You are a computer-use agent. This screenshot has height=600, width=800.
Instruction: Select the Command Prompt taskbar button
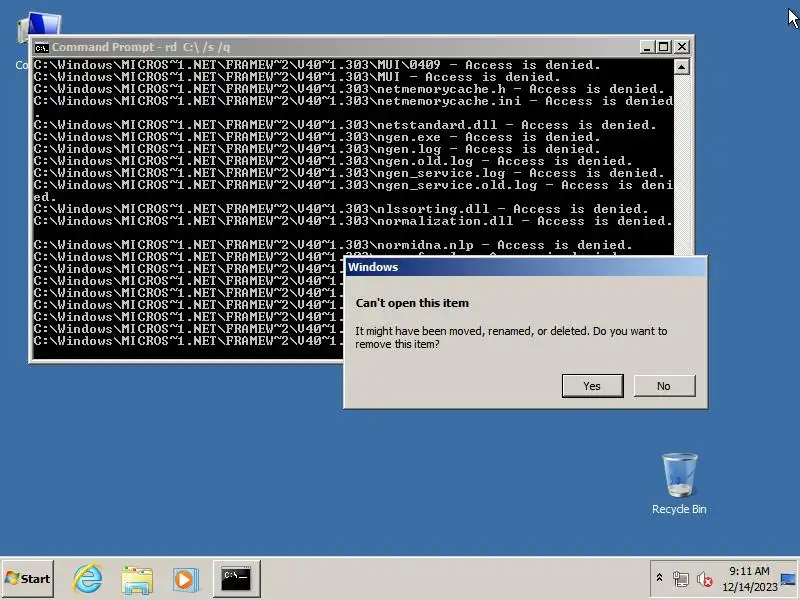coord(236,579)
